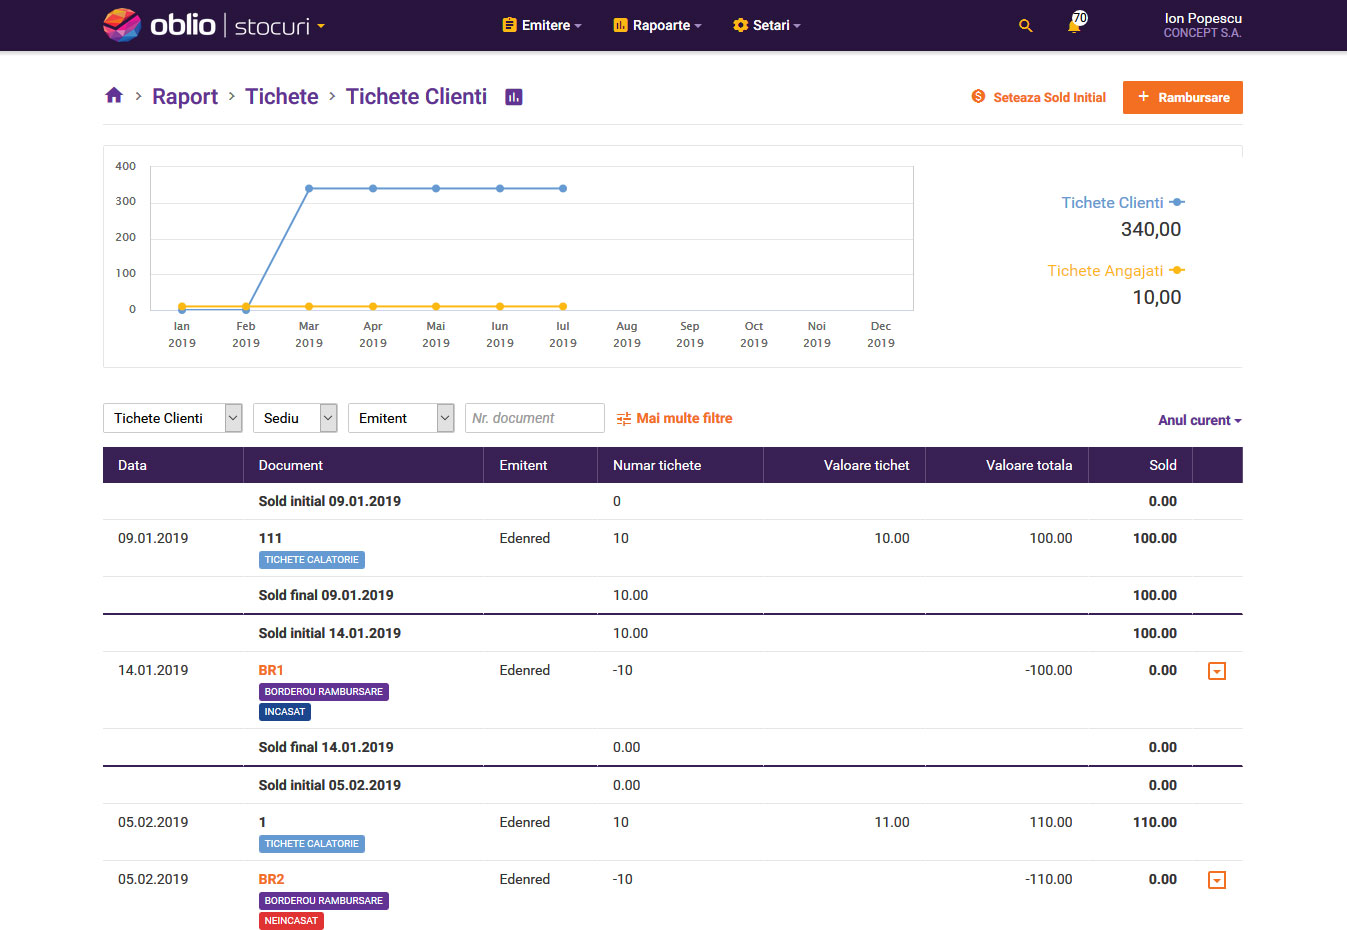Screen dimensions: 1347x930
Task: Click the Rambursare button
Action: [1183, 97]
